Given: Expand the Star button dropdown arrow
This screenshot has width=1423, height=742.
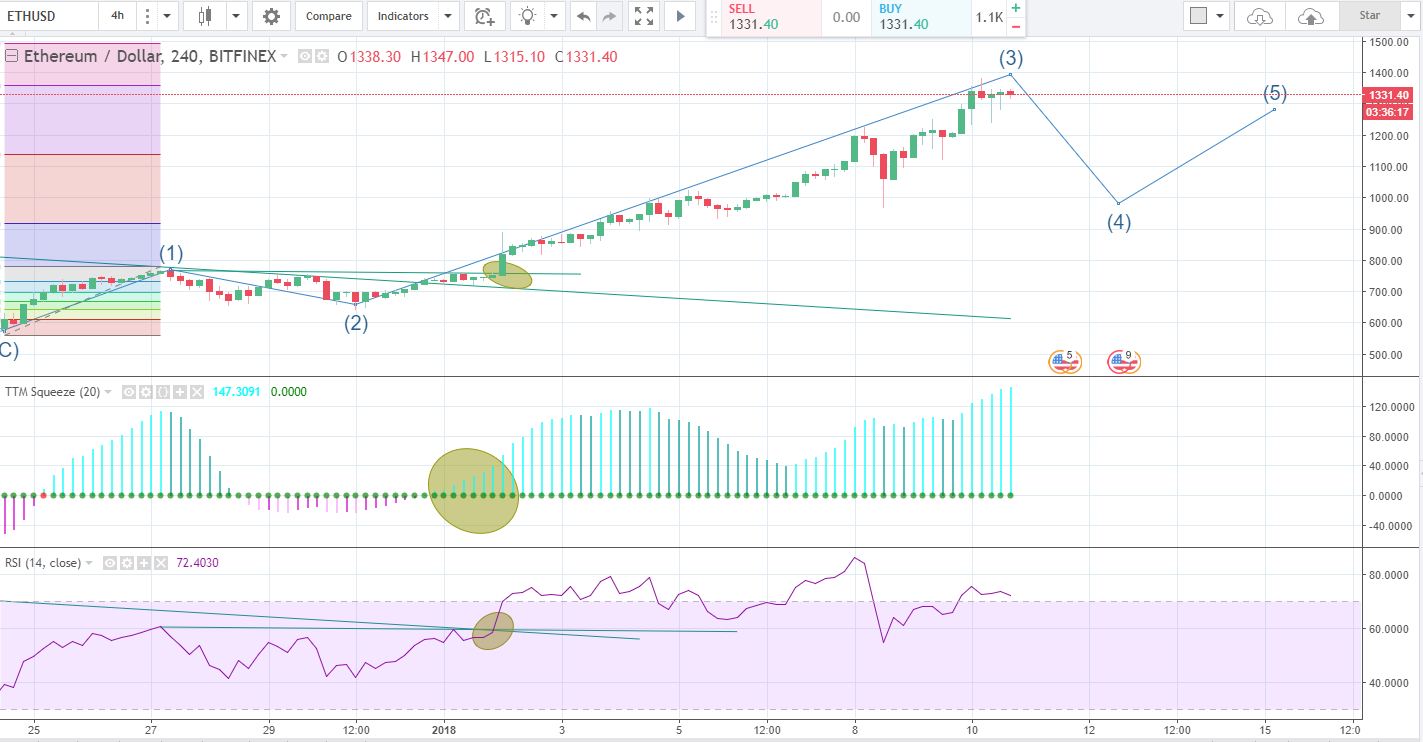Looking at the screenshot, I should point(1409,16).
